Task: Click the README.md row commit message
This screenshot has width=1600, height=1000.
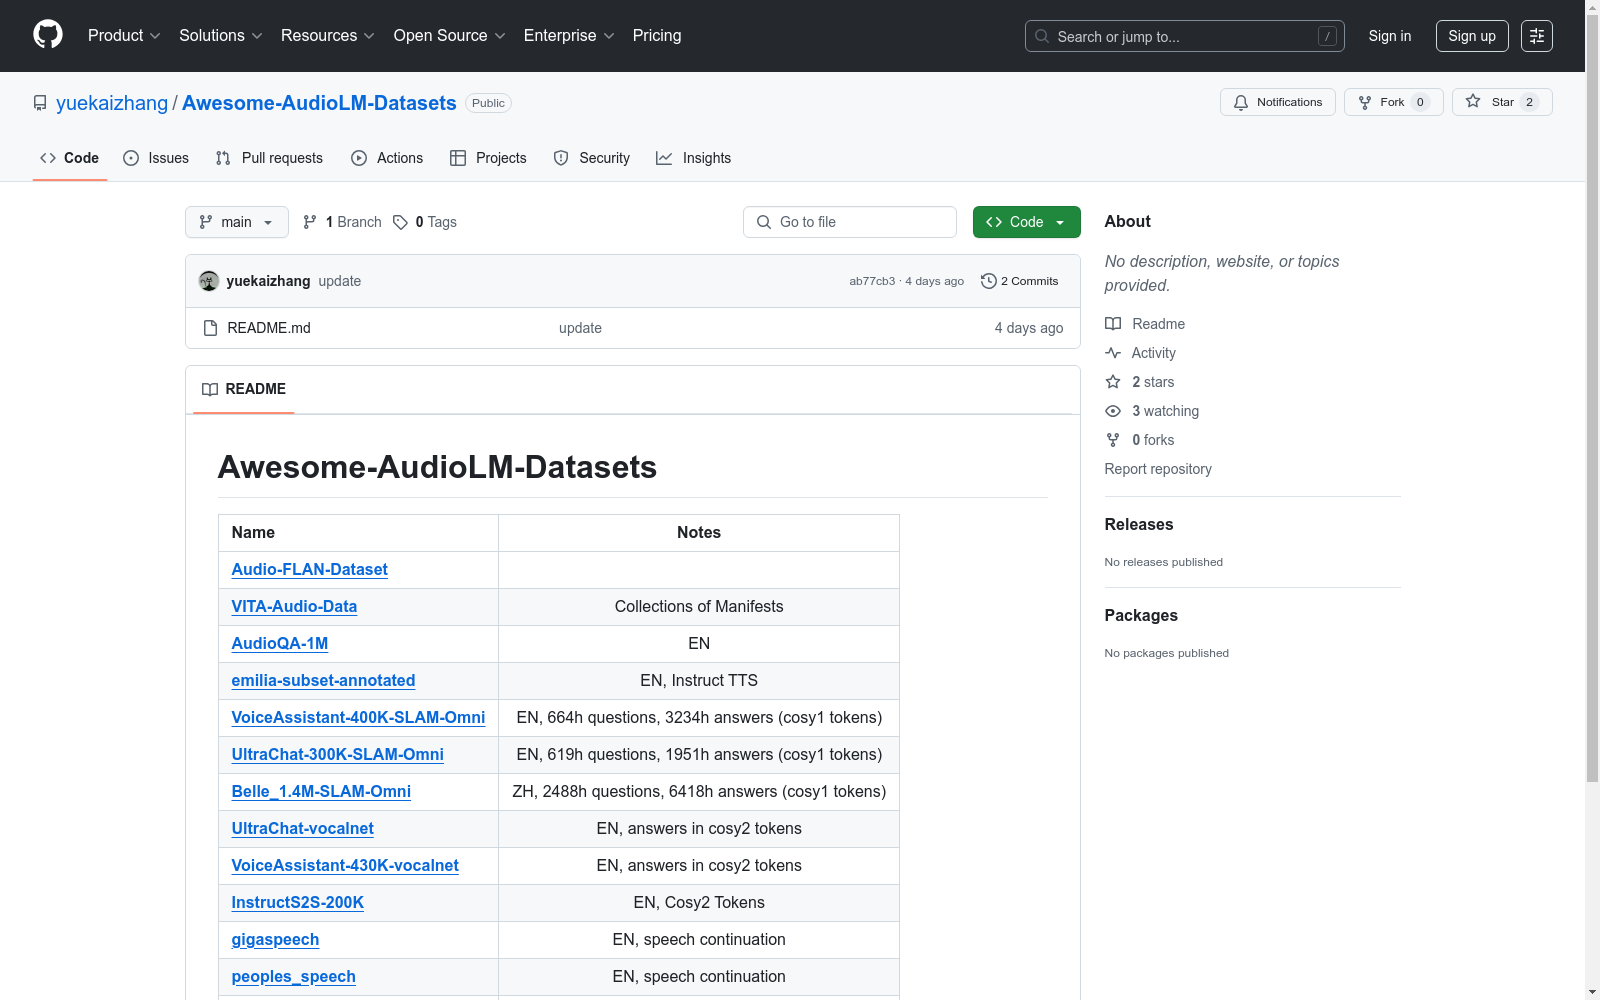Action: click(580, 328)
